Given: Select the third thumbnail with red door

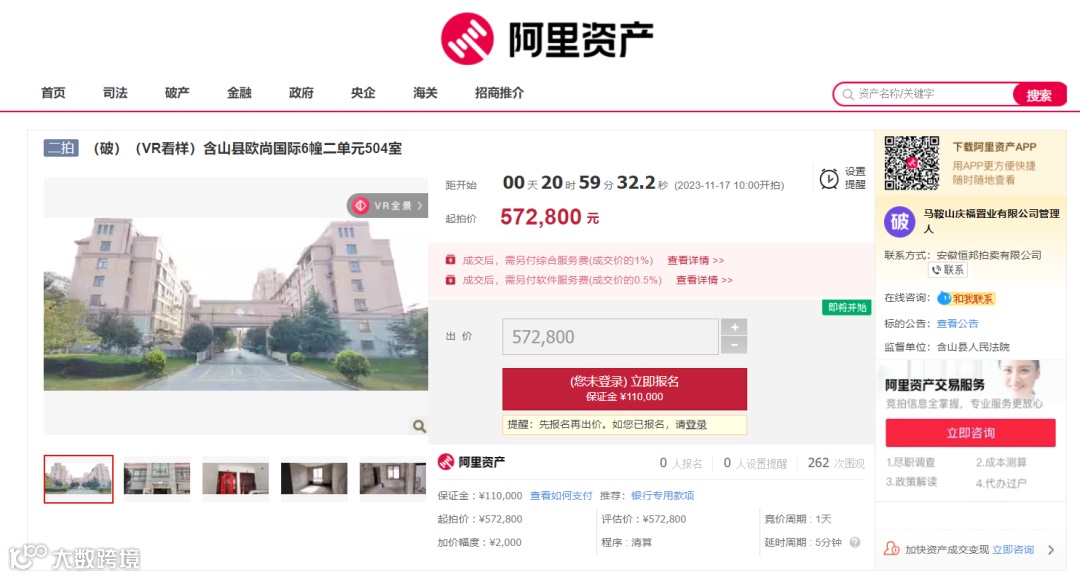Looking at the screenshot, I should coord(236,479).
